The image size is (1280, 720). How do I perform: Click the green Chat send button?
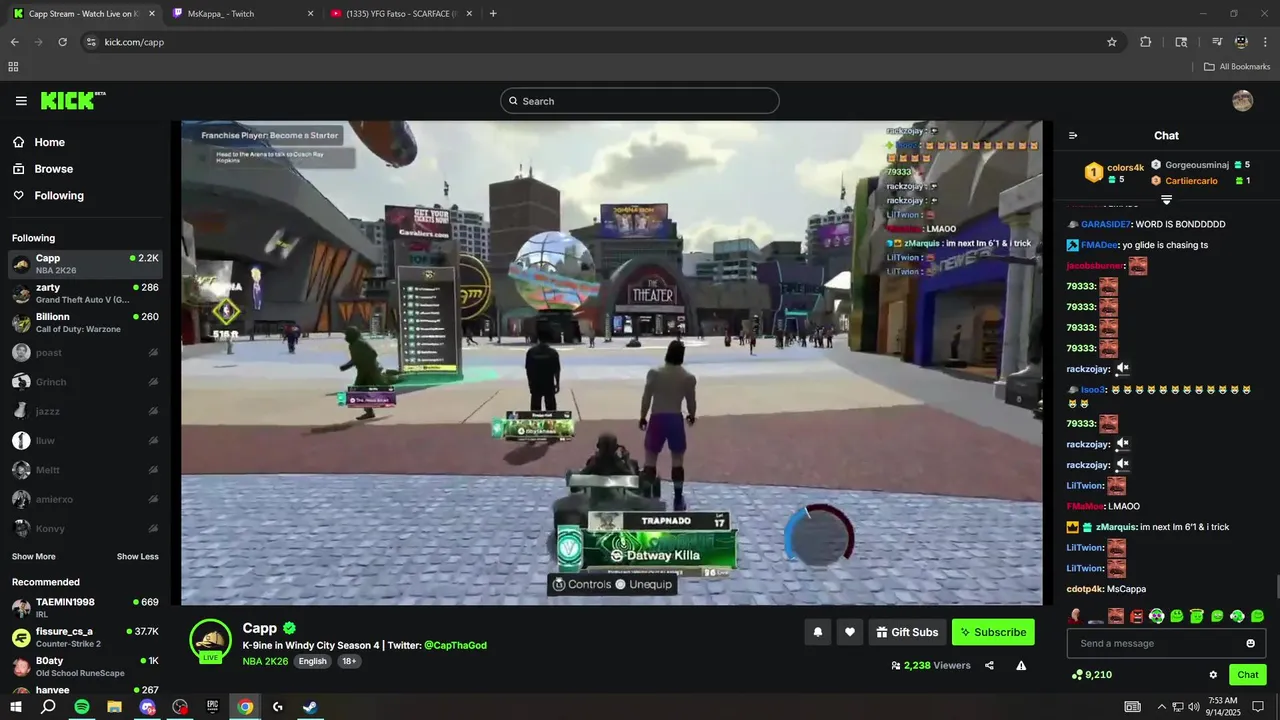[x=1248, y=675]
